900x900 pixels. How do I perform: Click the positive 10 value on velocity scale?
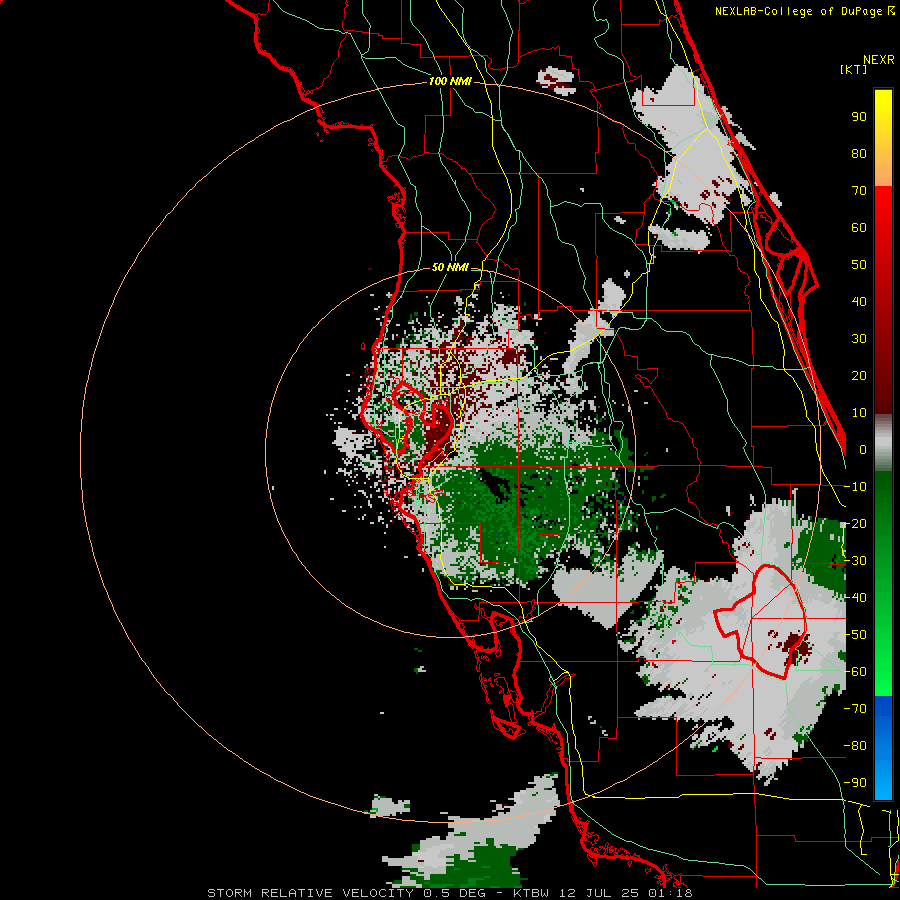pos(859,413)
